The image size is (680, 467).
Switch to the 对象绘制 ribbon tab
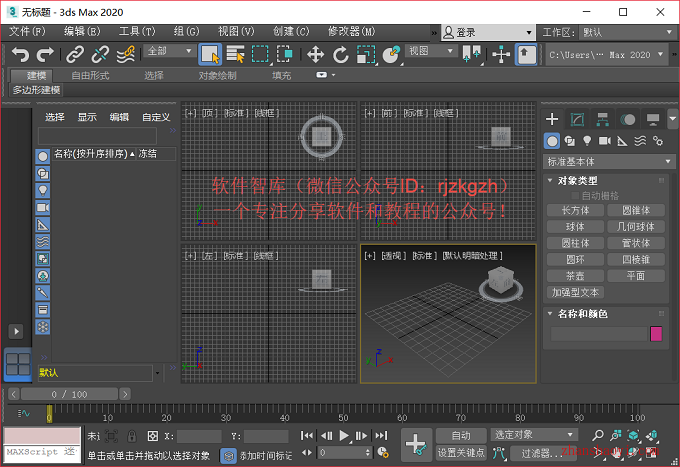click(x=217, y=75)
